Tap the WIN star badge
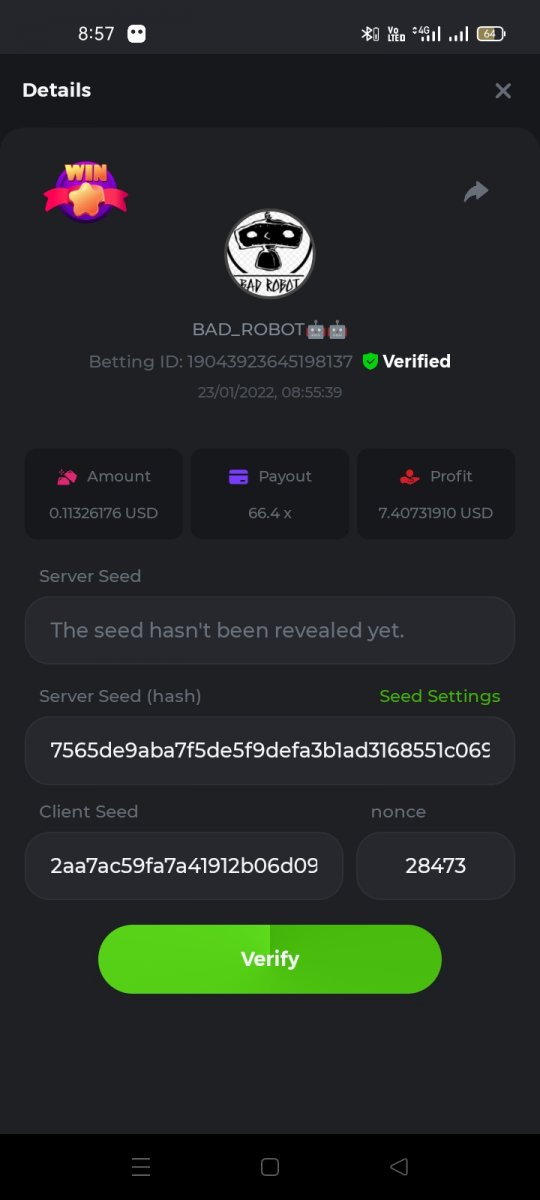The width and height of the screenshot is (540, 1200). [x=86, y=191]
